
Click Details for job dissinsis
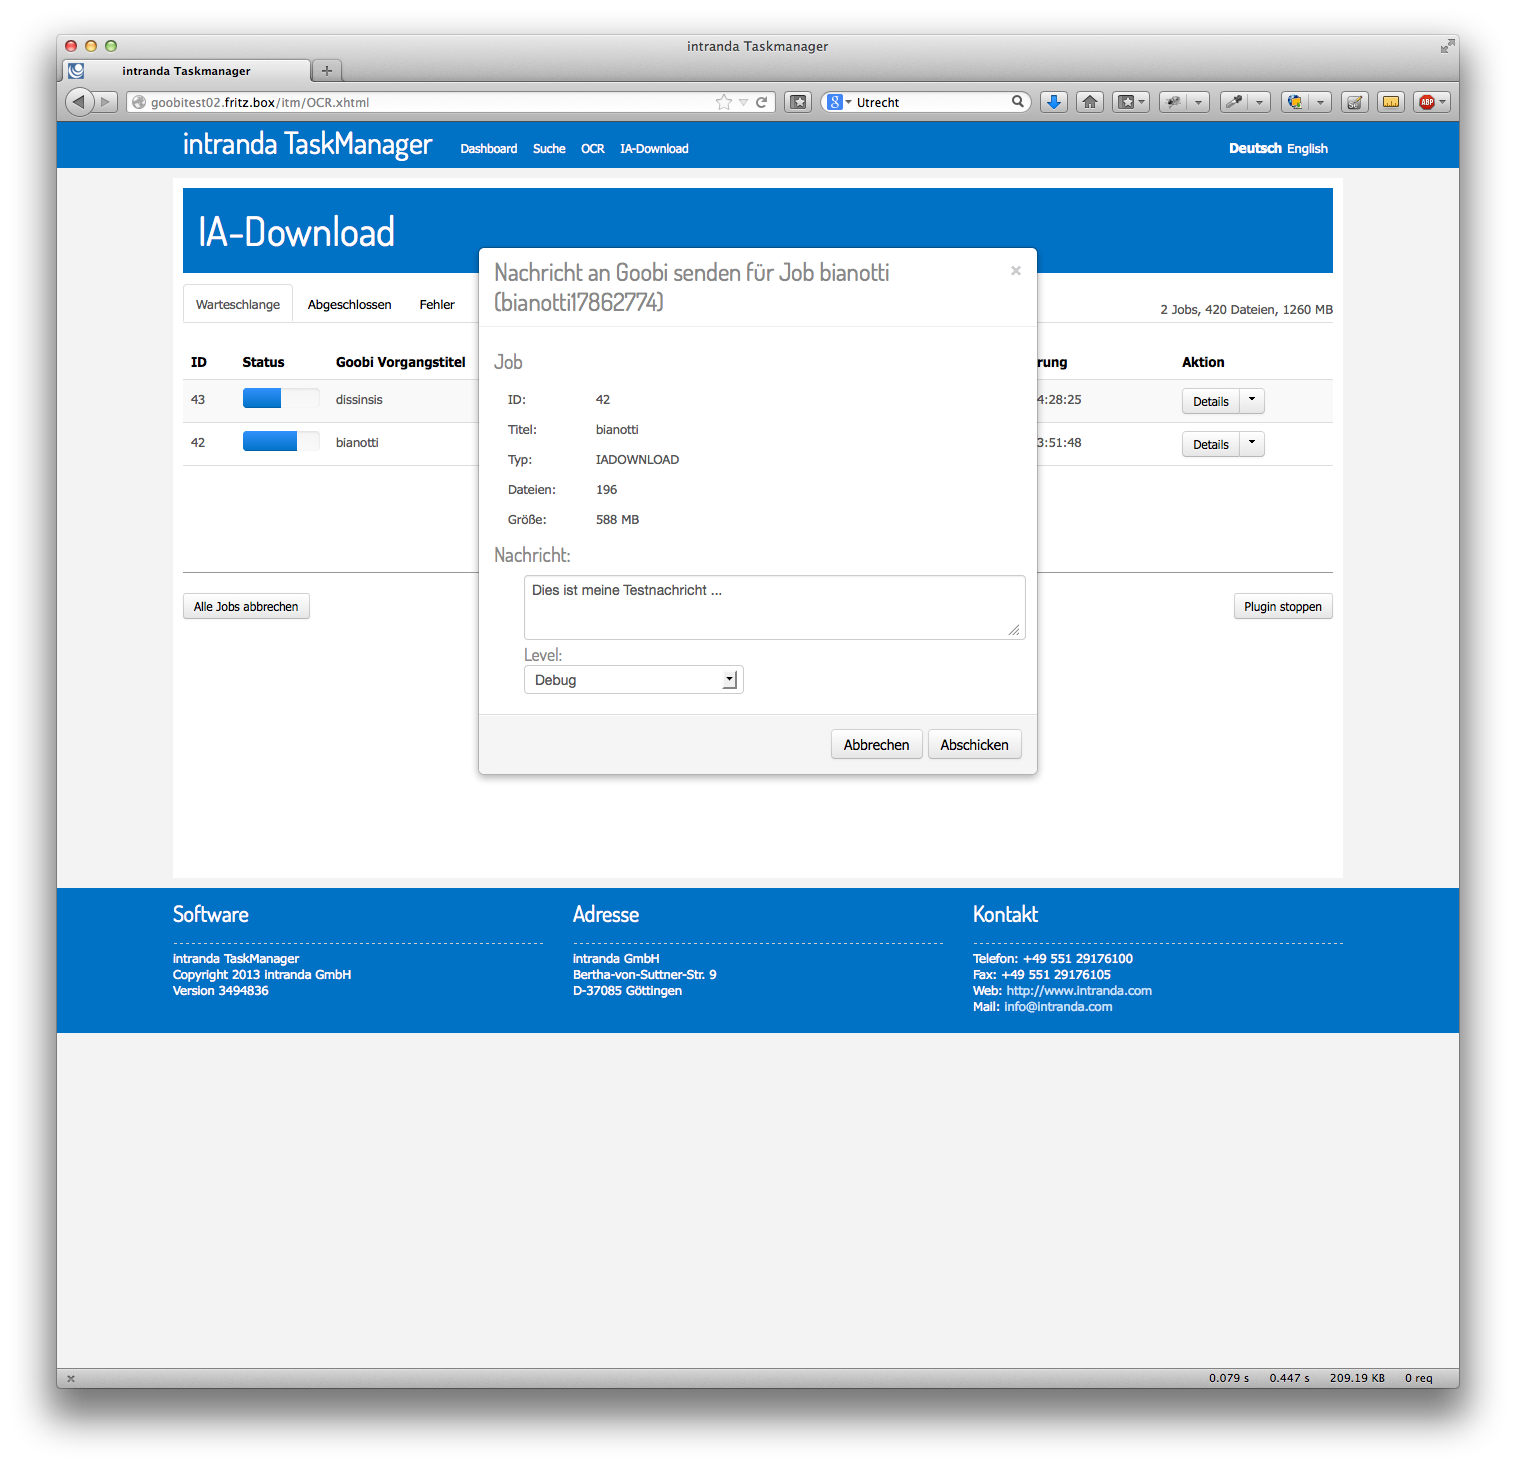(x=1211, y=401)
